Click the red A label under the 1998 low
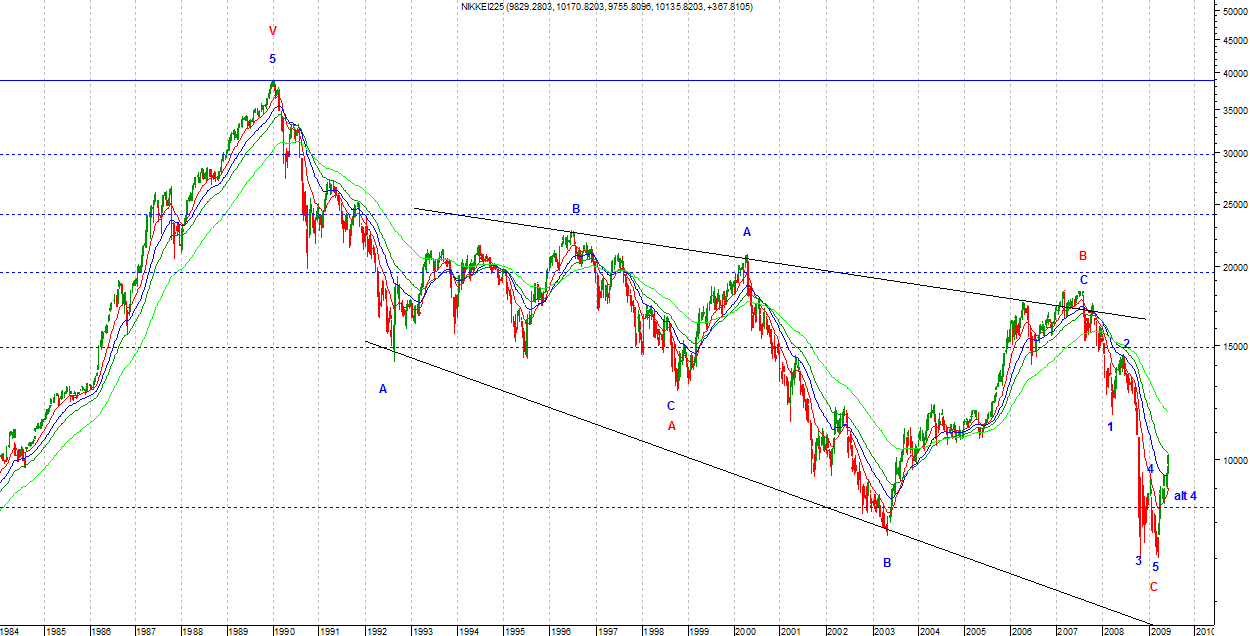This screenshot has height=636, width=1250. [672, 426]
